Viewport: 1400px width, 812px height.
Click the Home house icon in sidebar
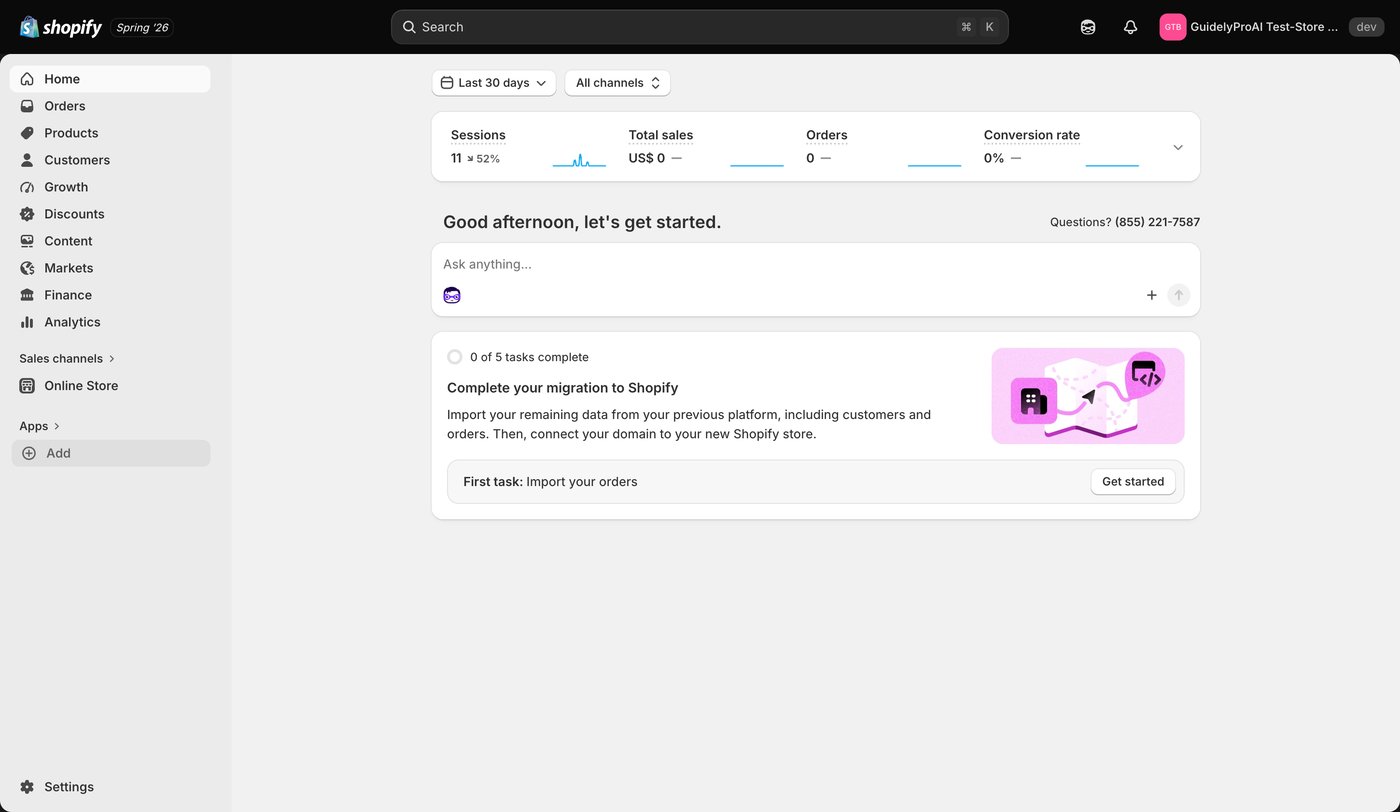[x=27, y=79]
